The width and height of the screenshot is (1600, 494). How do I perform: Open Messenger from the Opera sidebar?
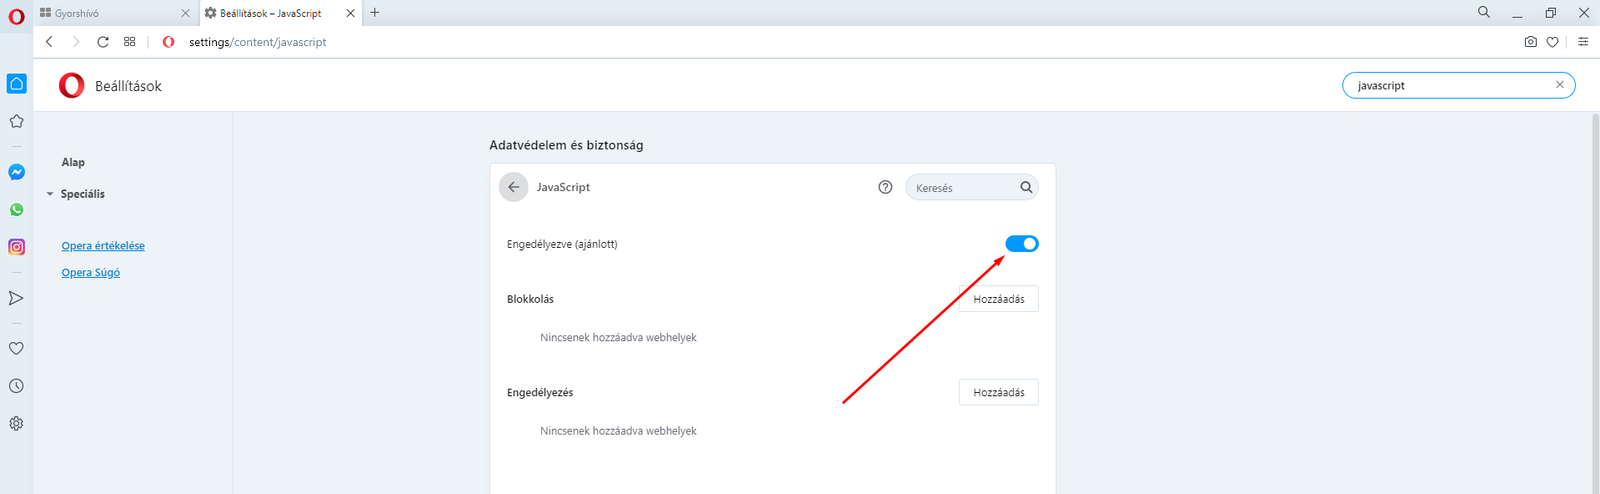coord(17,172)
